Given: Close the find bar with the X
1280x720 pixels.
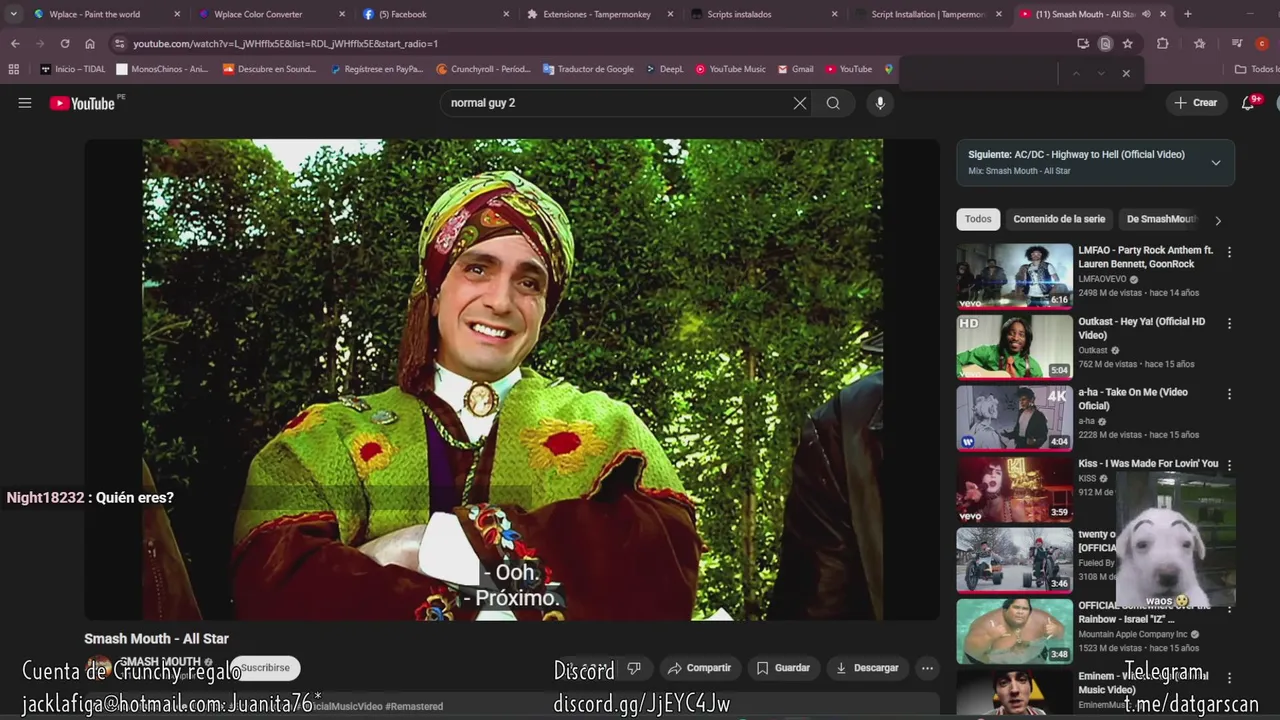Looking at the screenshot, I should coord(1126,73).
